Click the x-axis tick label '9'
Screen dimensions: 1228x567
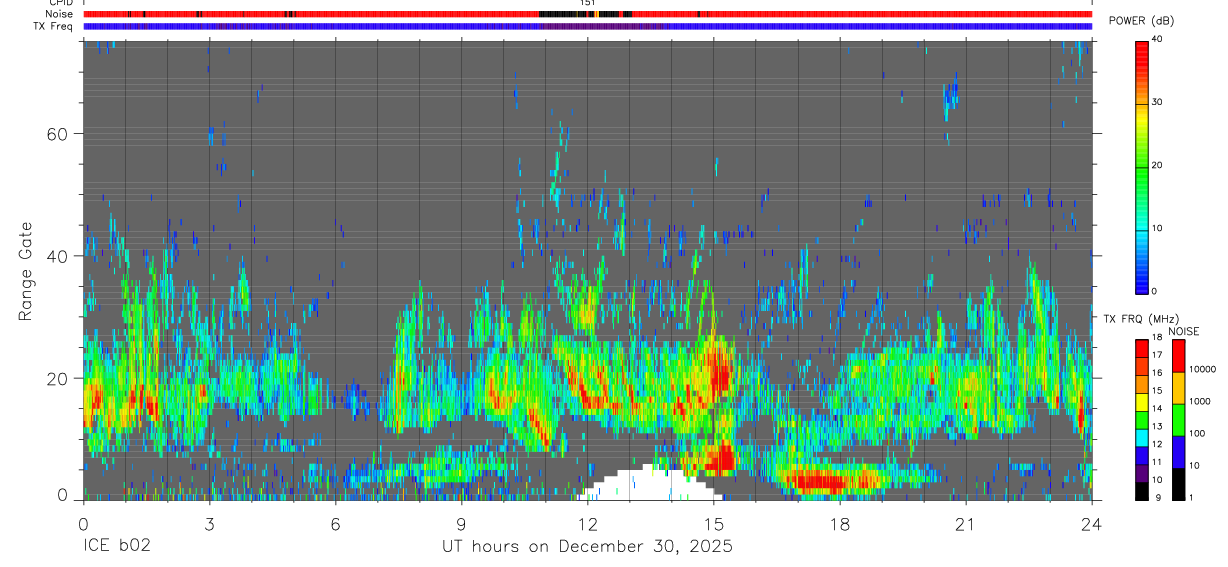461,524
